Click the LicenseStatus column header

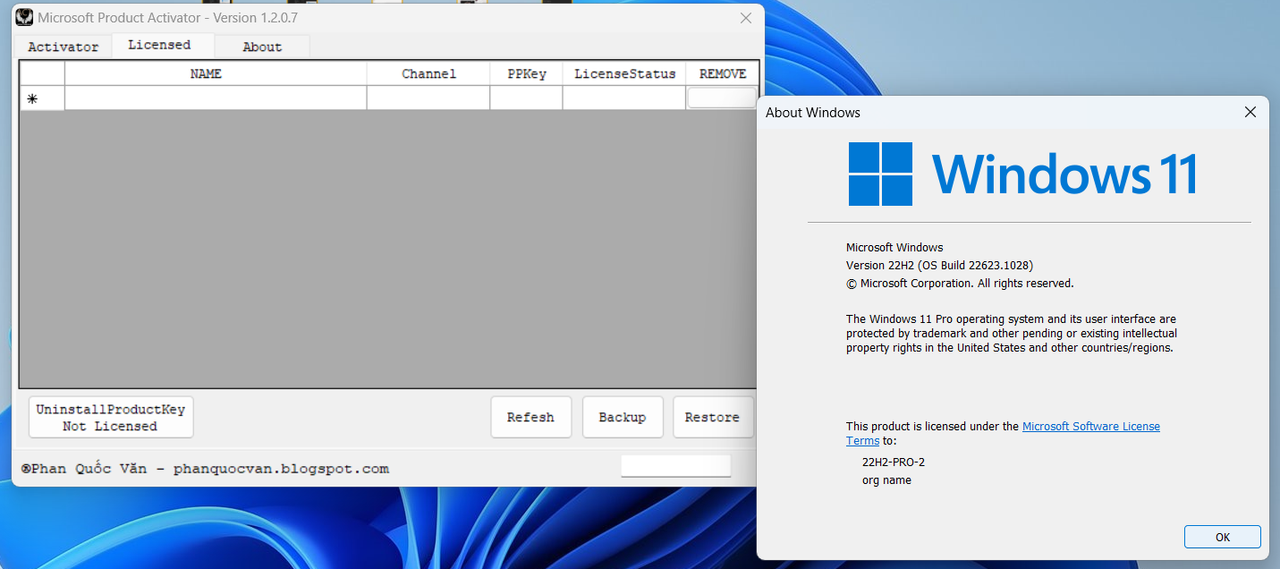tap(625, 74)
